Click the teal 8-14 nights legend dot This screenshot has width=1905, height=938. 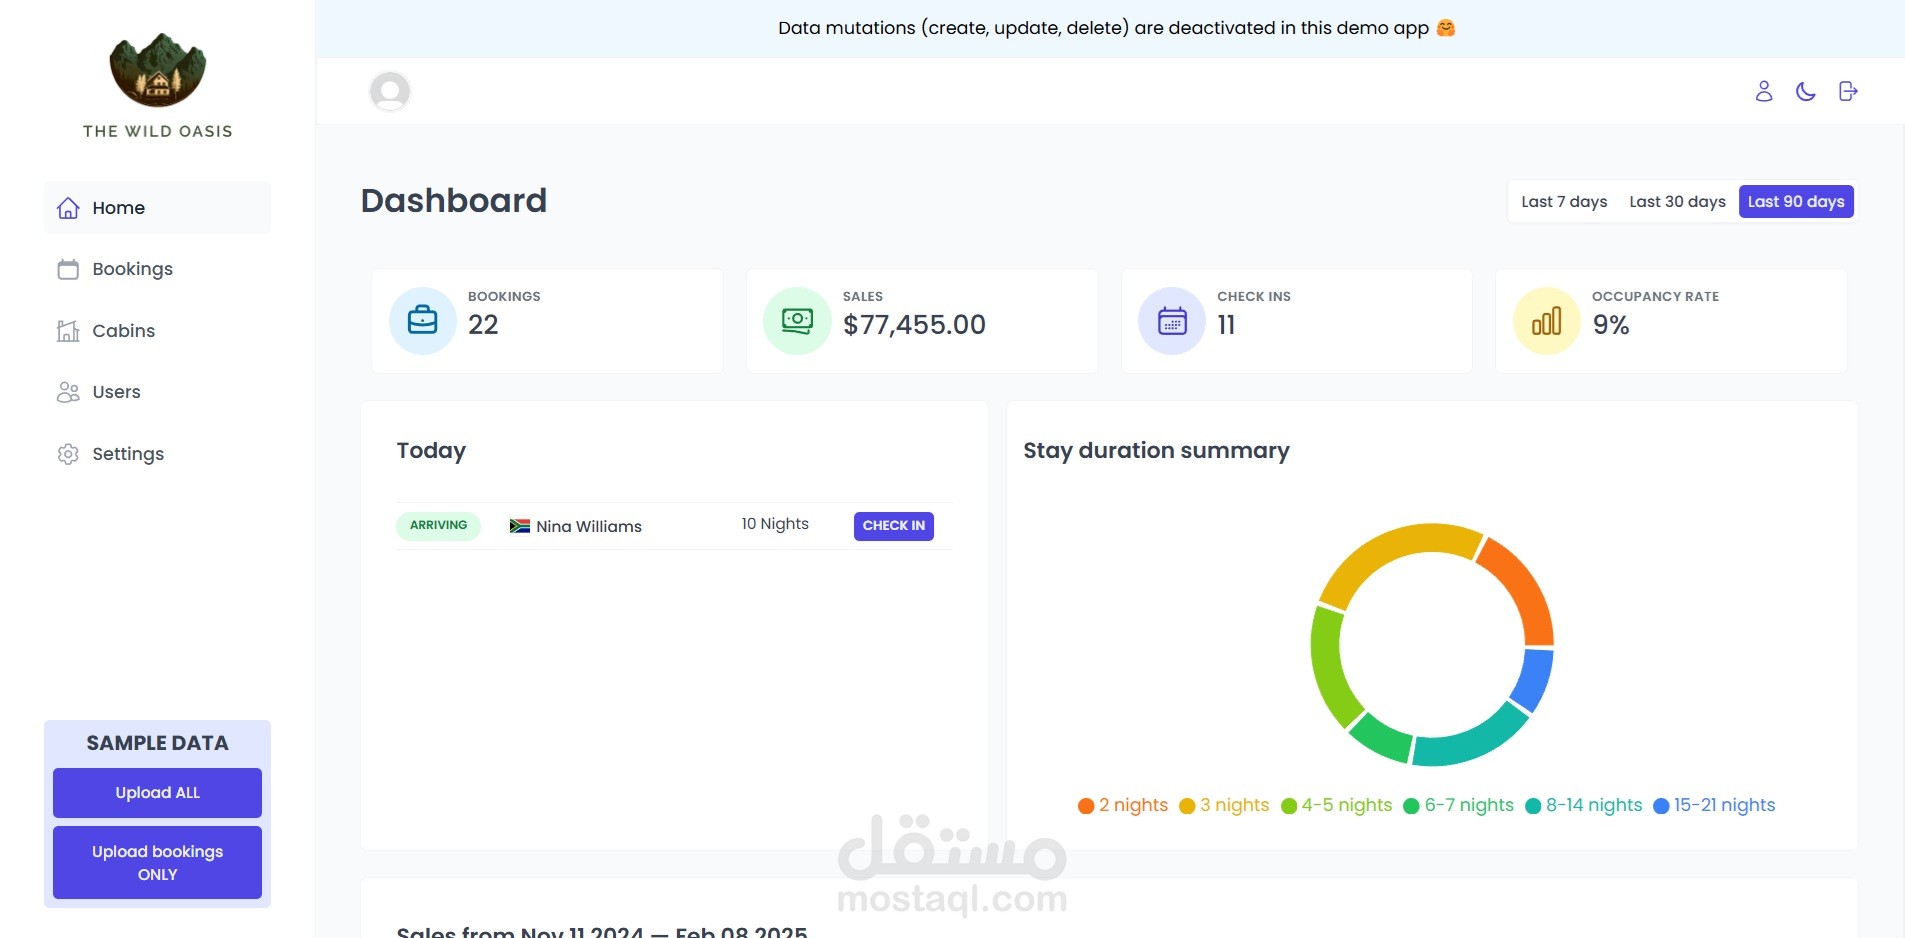click(1533, 806)
